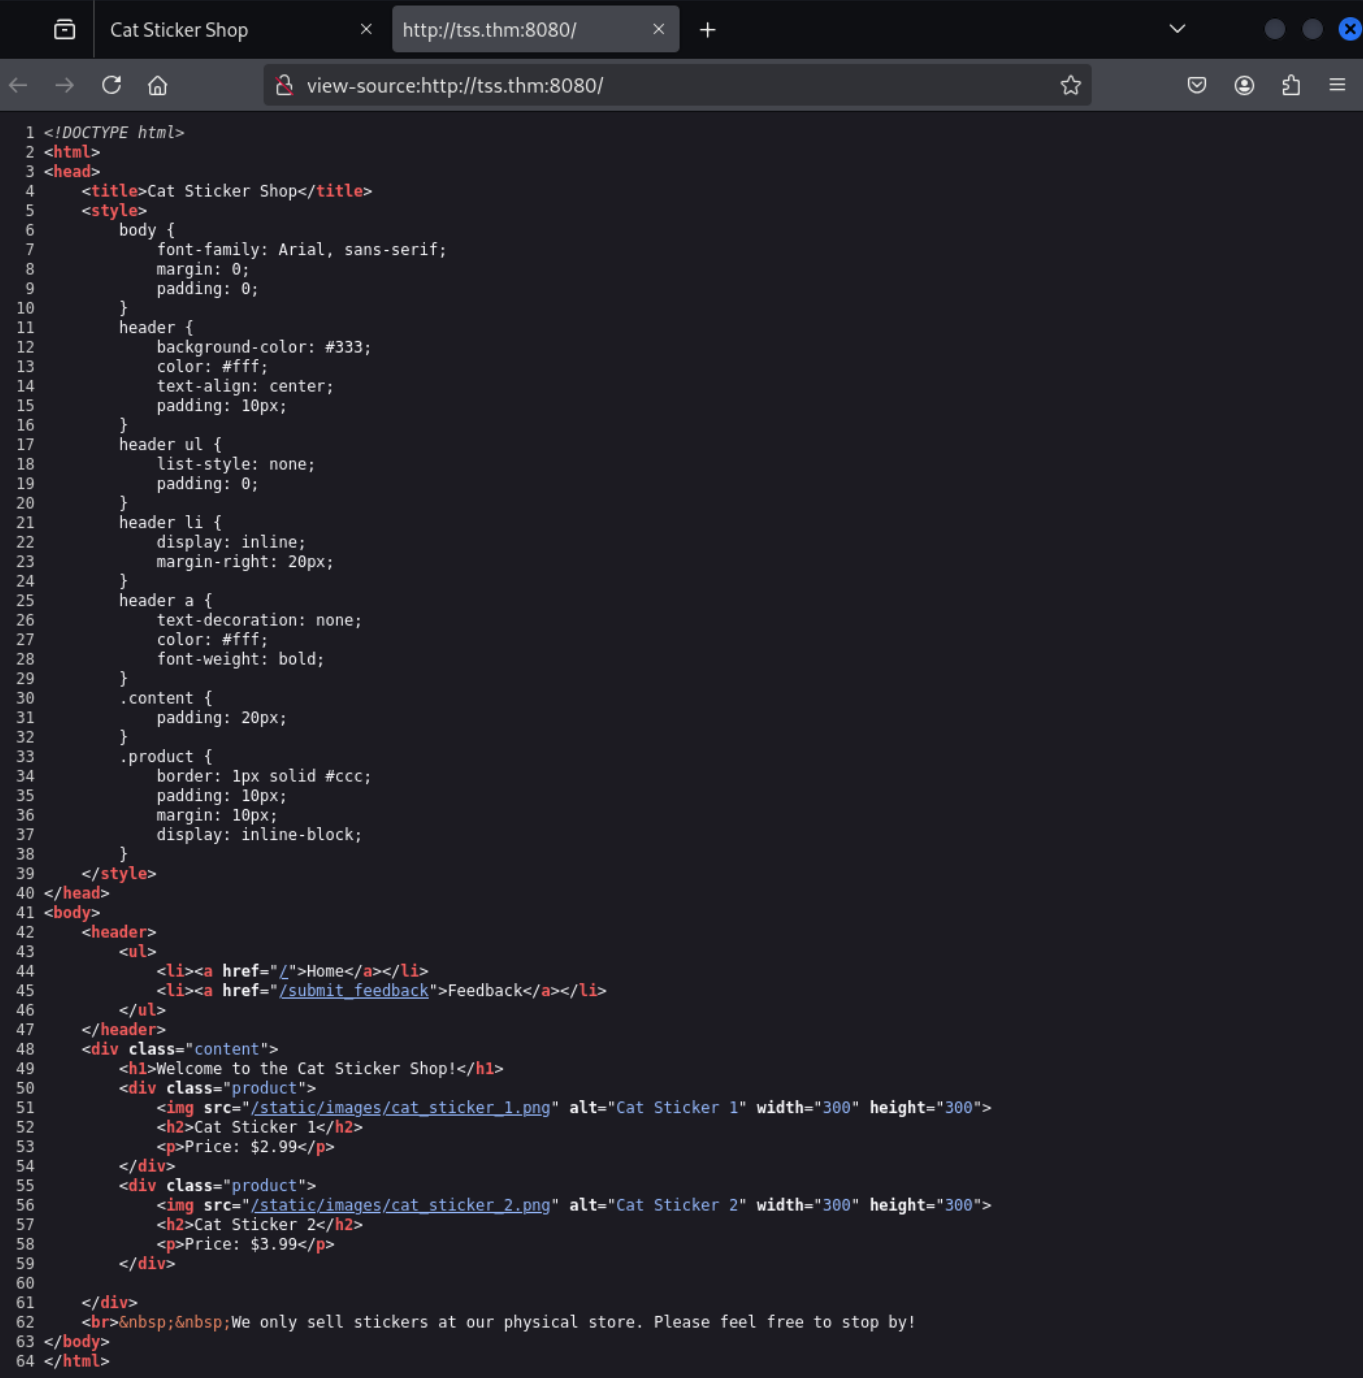Click the back navigation arrow

[x=19, y=86]
